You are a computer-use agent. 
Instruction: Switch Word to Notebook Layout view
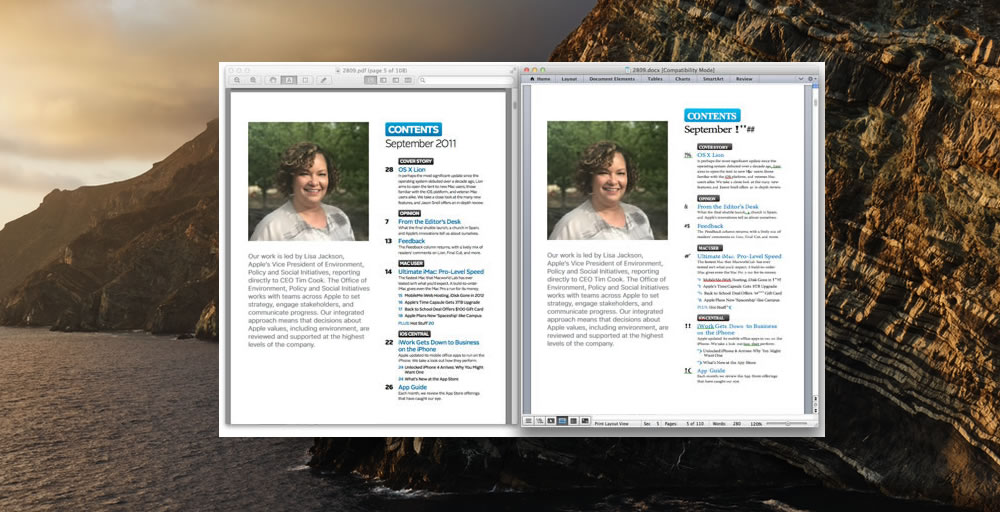pos(574,421)
